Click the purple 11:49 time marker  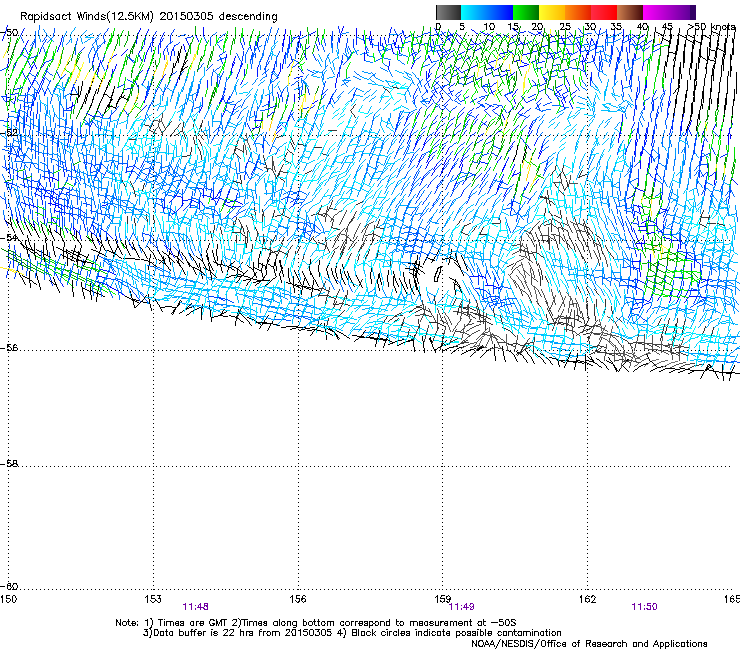tap(462, 607)
